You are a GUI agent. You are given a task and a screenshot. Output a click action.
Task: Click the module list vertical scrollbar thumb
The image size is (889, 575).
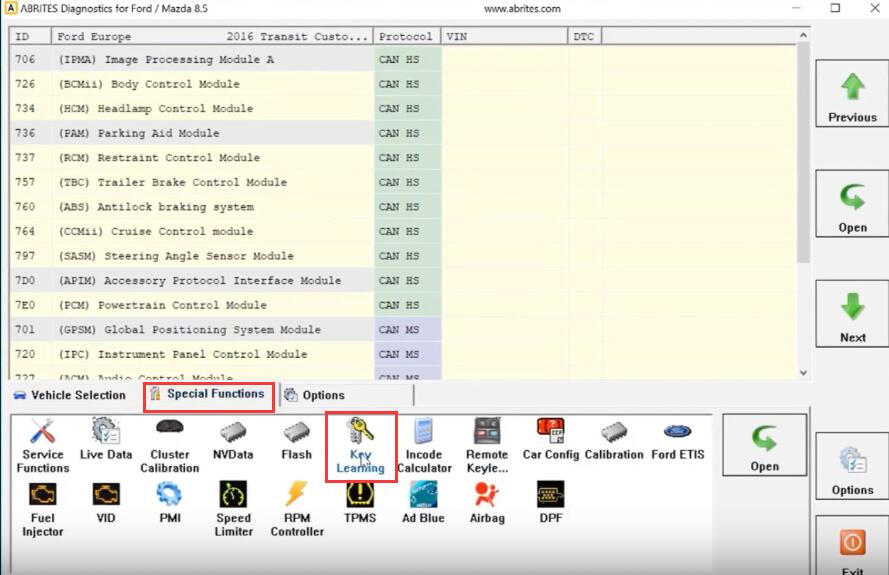click(x=803, y=153)
